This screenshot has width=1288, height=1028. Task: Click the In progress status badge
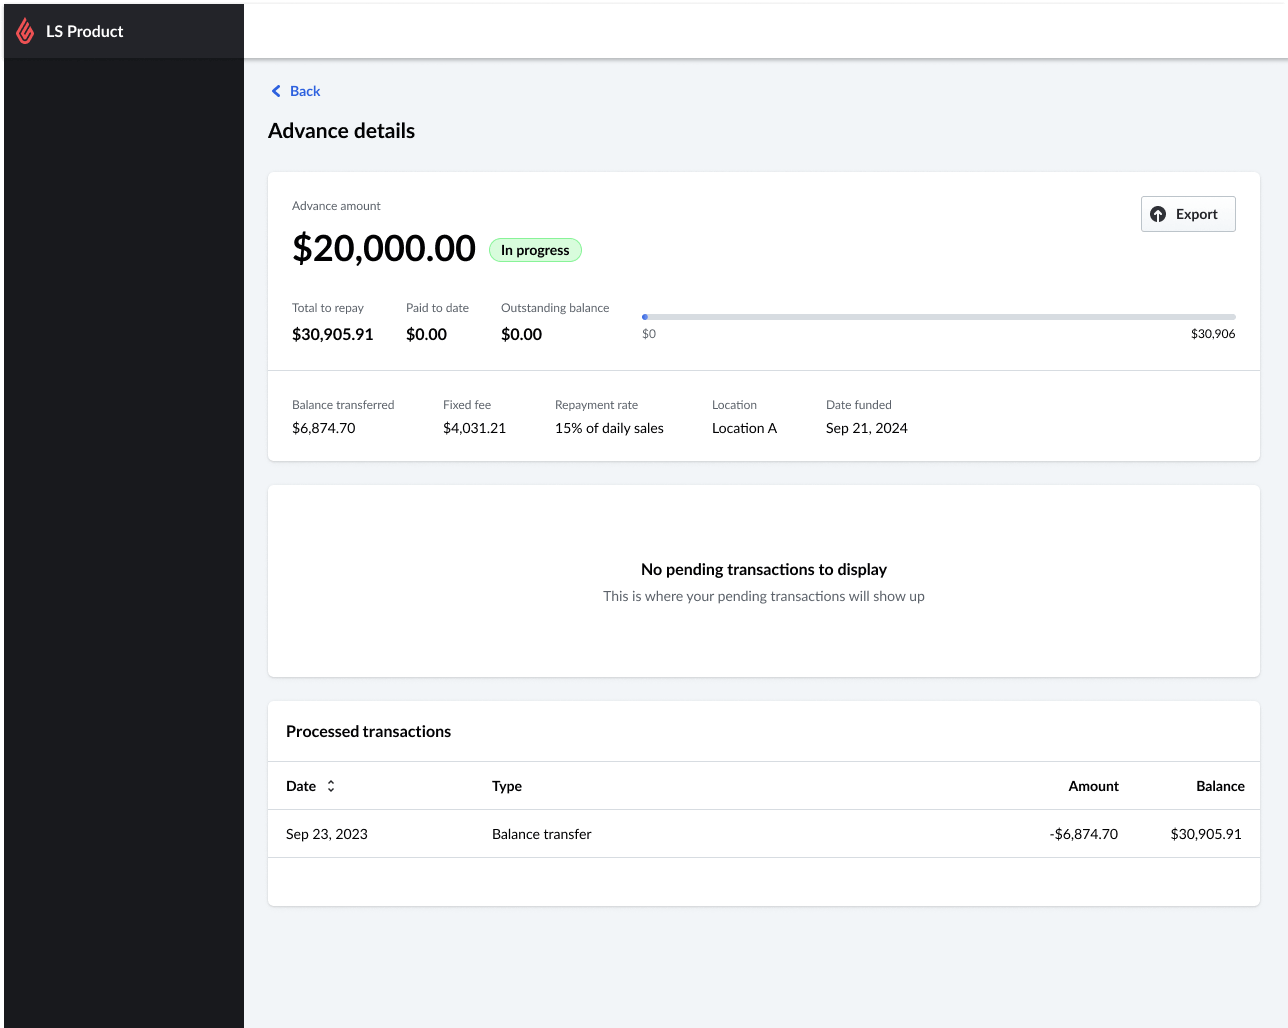tap(535, 250)
